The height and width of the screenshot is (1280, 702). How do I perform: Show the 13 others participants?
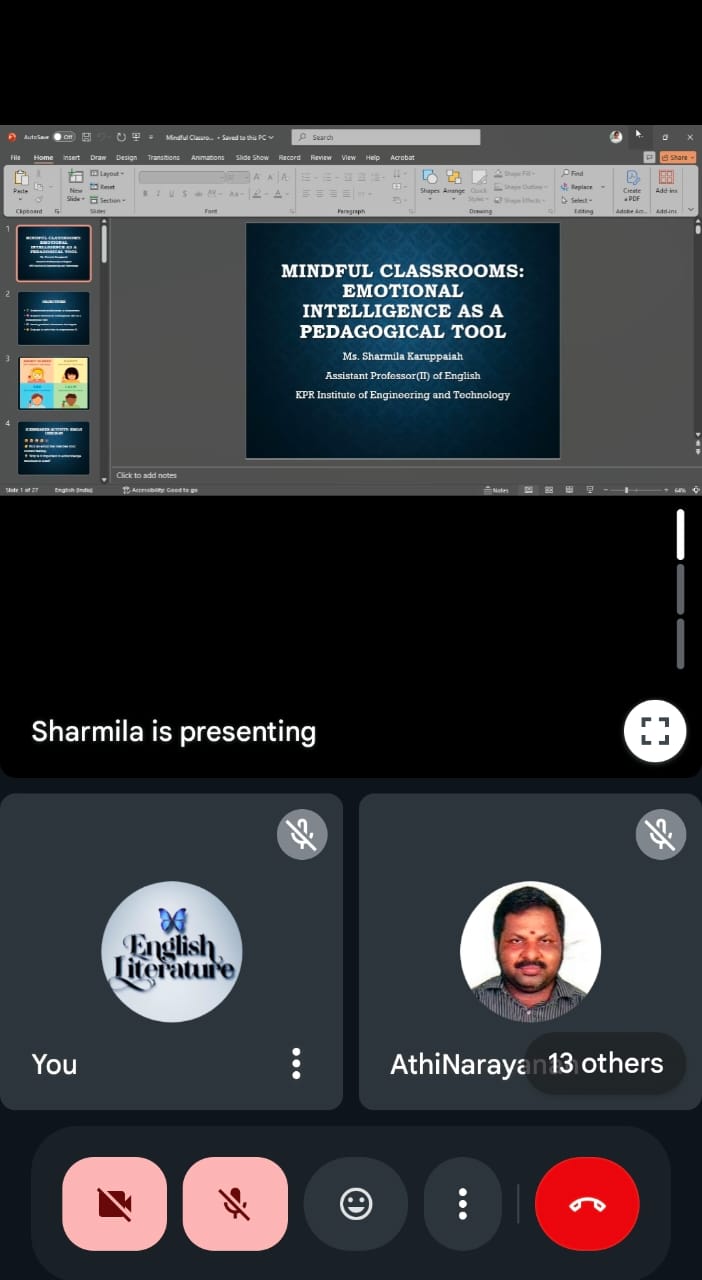click(x=605, y=1063)
